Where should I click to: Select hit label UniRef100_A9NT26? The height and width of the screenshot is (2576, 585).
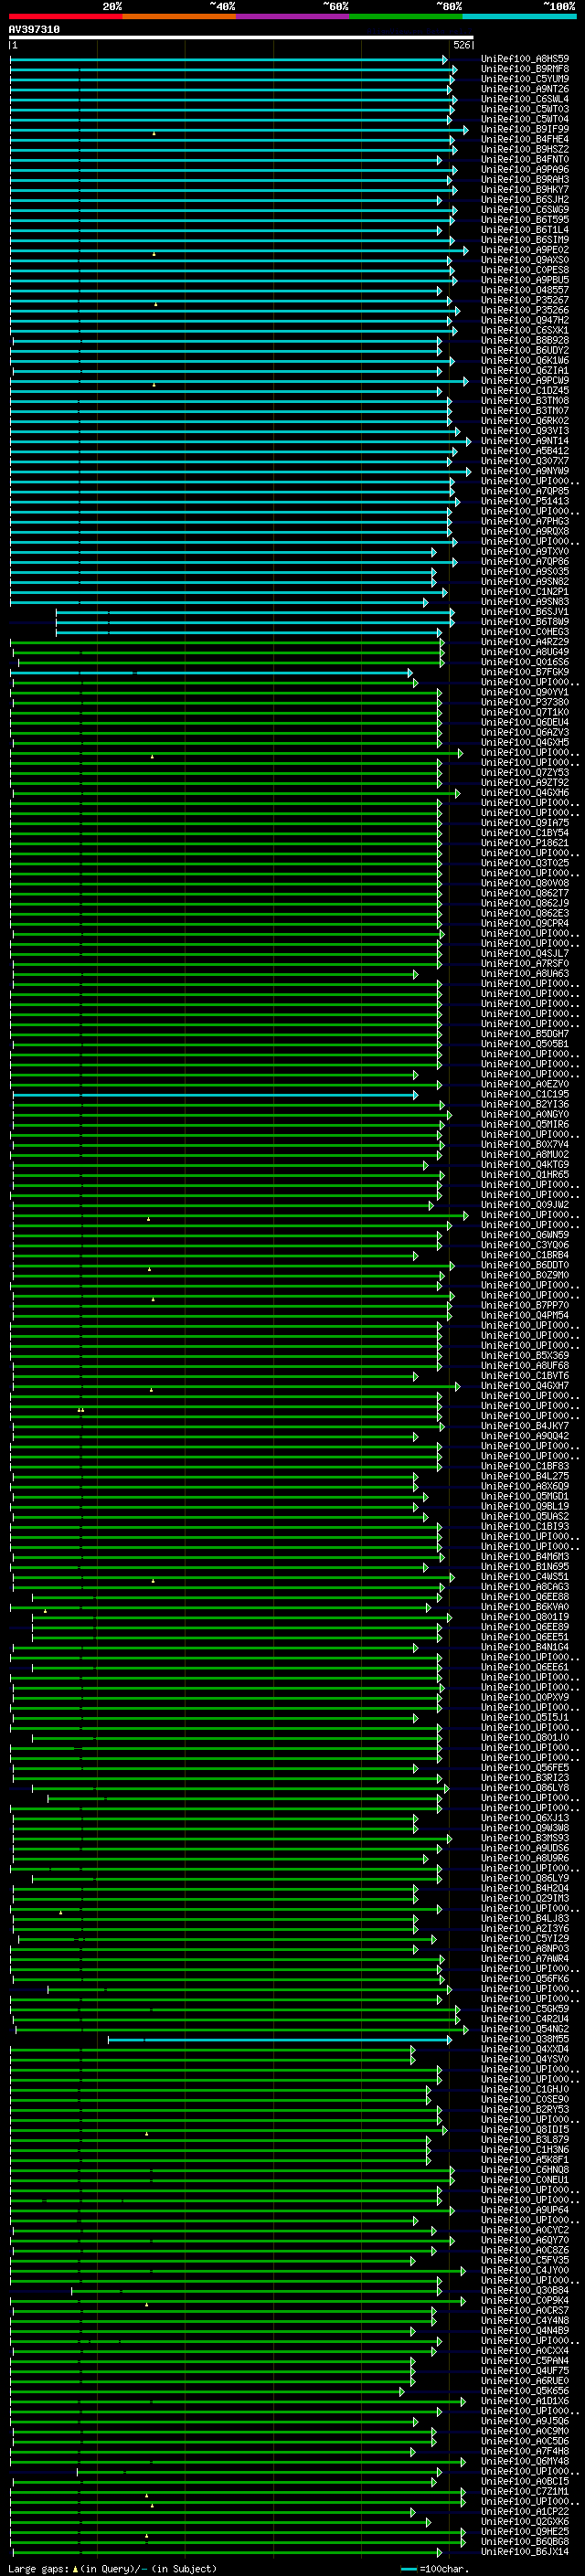pyautogui.click(x=525, y=89)
